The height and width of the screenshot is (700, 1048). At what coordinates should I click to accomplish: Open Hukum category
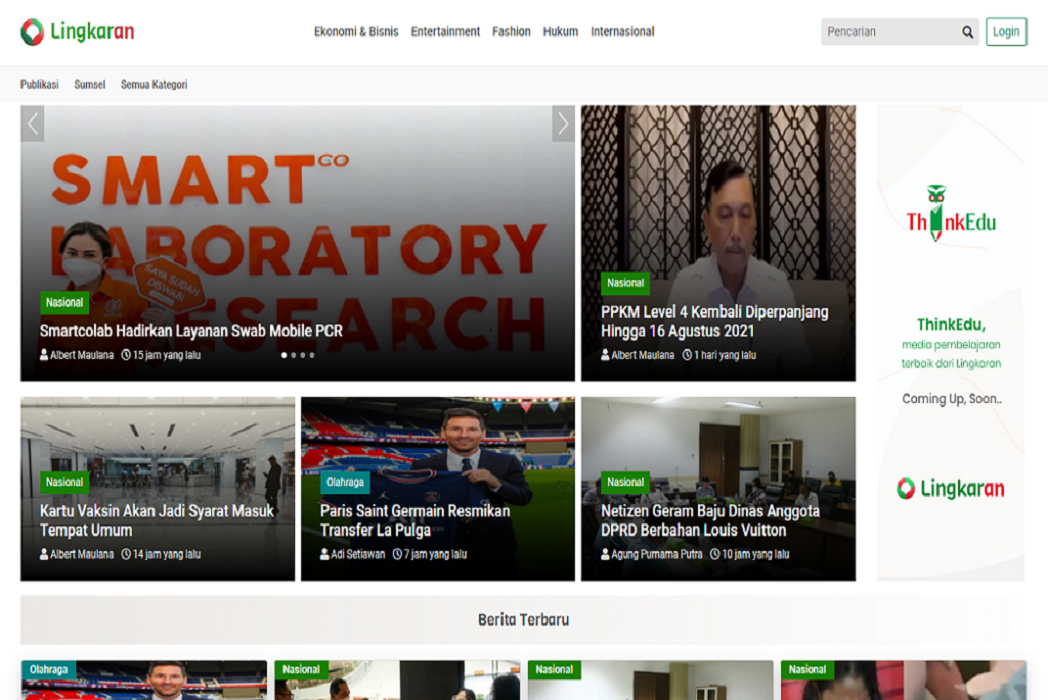pyautogui.click(x=560, y=31)
